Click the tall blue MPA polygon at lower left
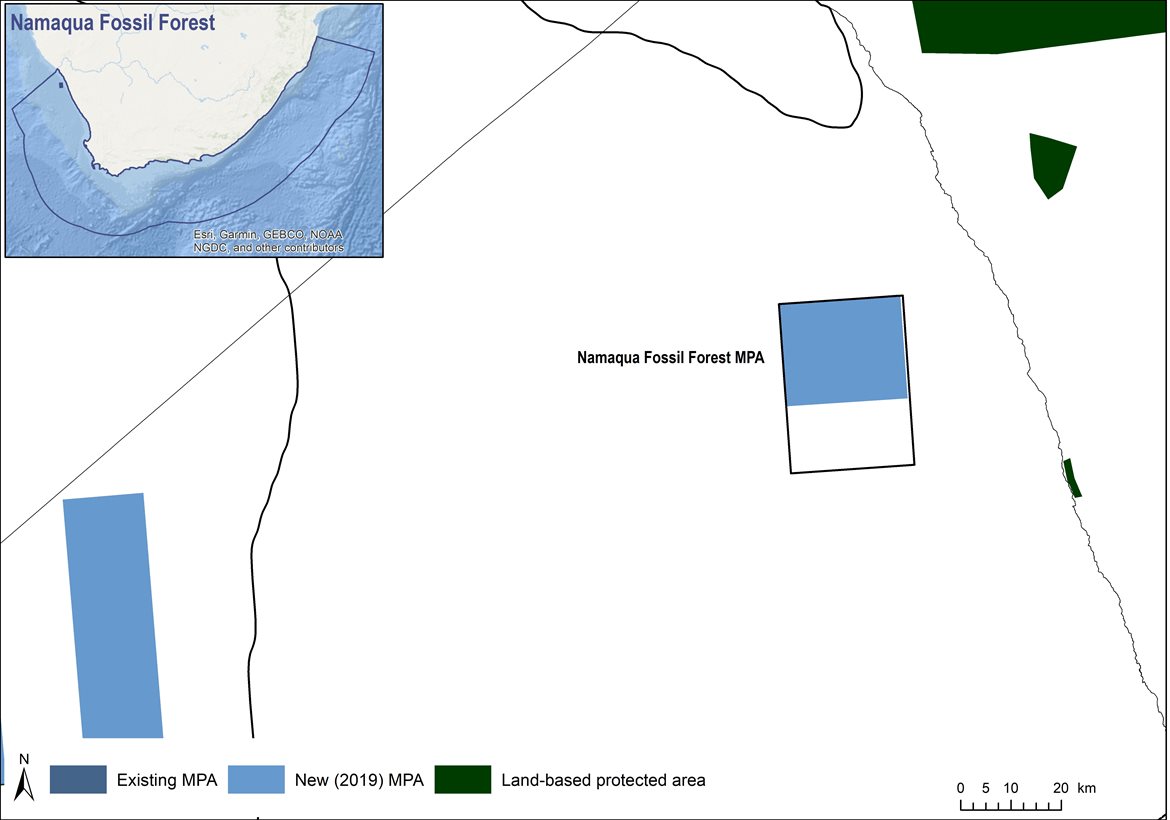The width and height of the screenshot is (1170, 820). [x=113, y=616]
